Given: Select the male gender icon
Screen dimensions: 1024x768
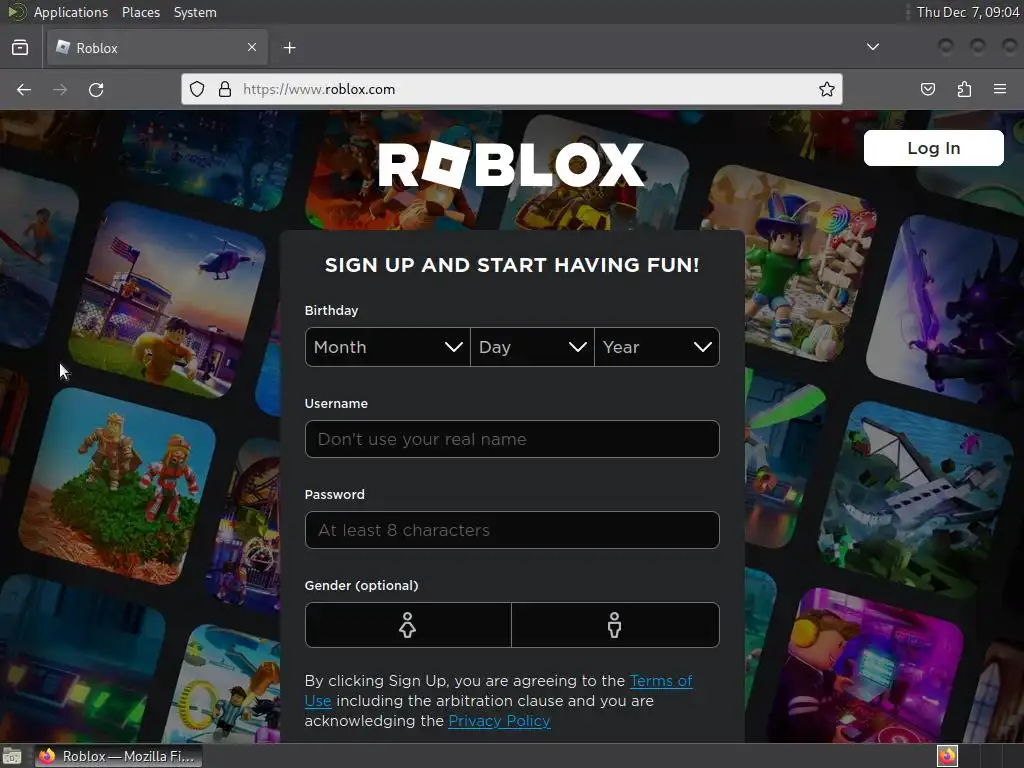Looking at the screenshot, I should [615, 625].
